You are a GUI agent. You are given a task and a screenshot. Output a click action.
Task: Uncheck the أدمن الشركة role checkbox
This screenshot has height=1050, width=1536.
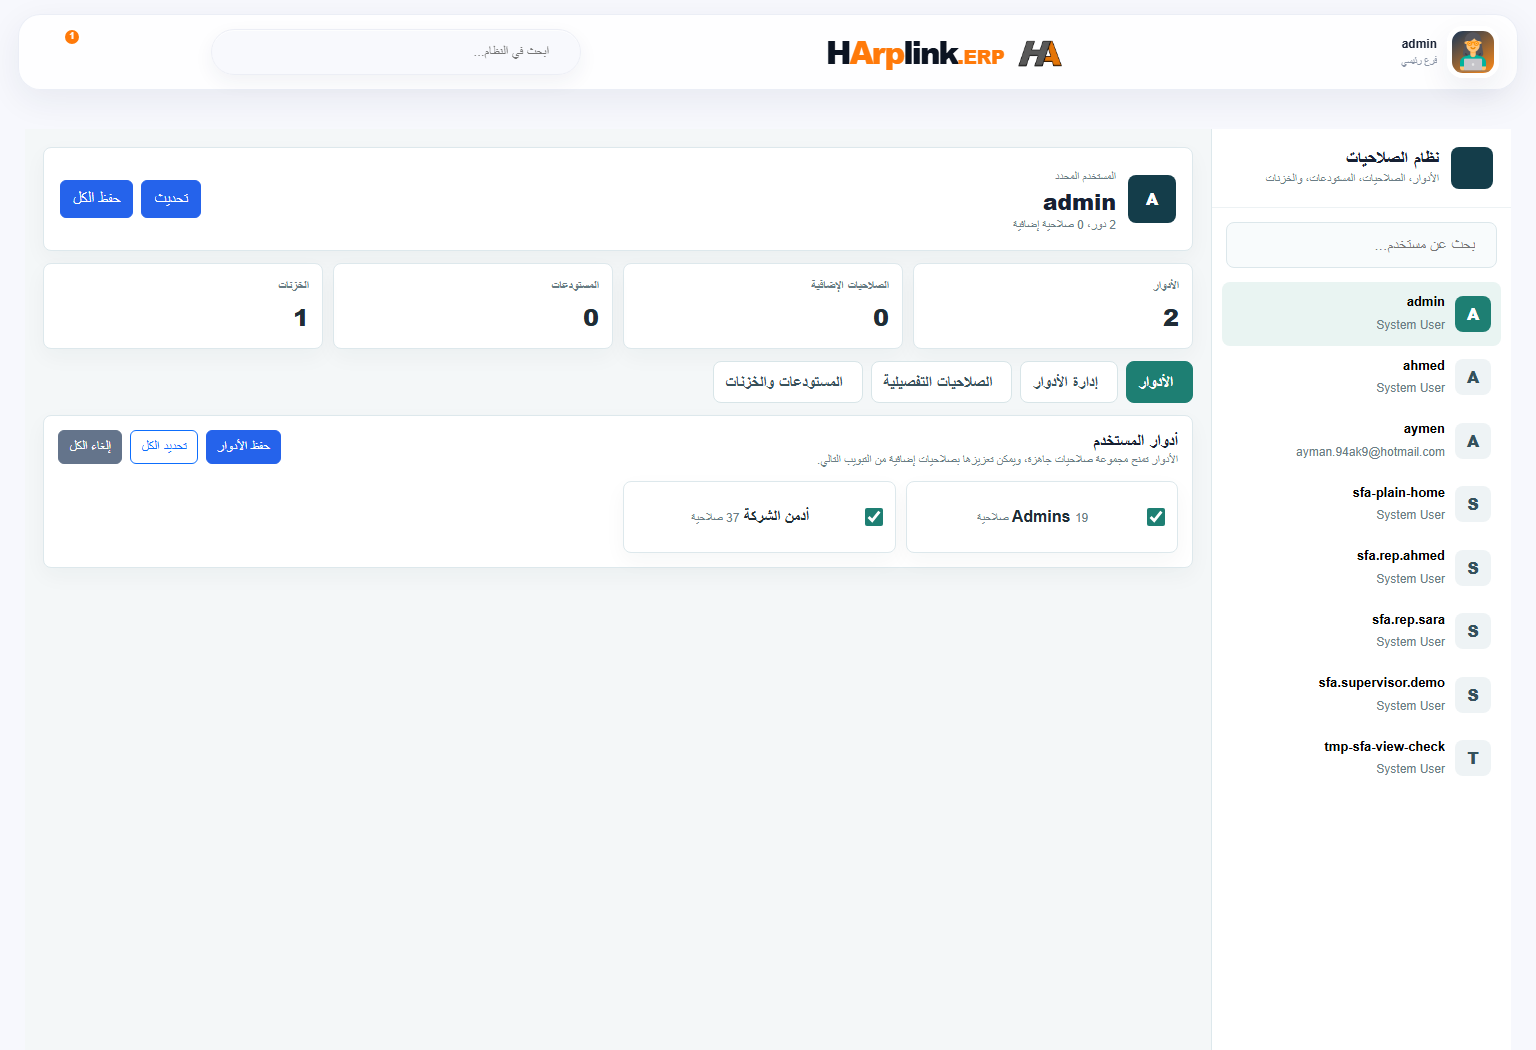click(x=874, y=517)
